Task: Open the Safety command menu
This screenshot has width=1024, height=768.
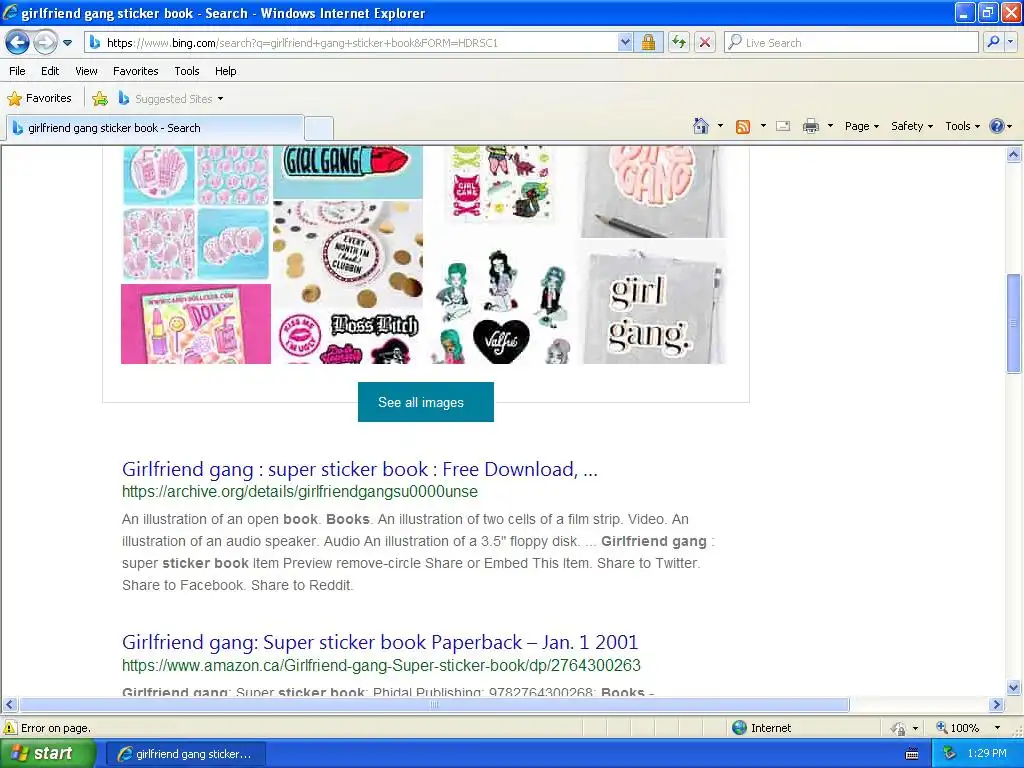Action: 912,126
